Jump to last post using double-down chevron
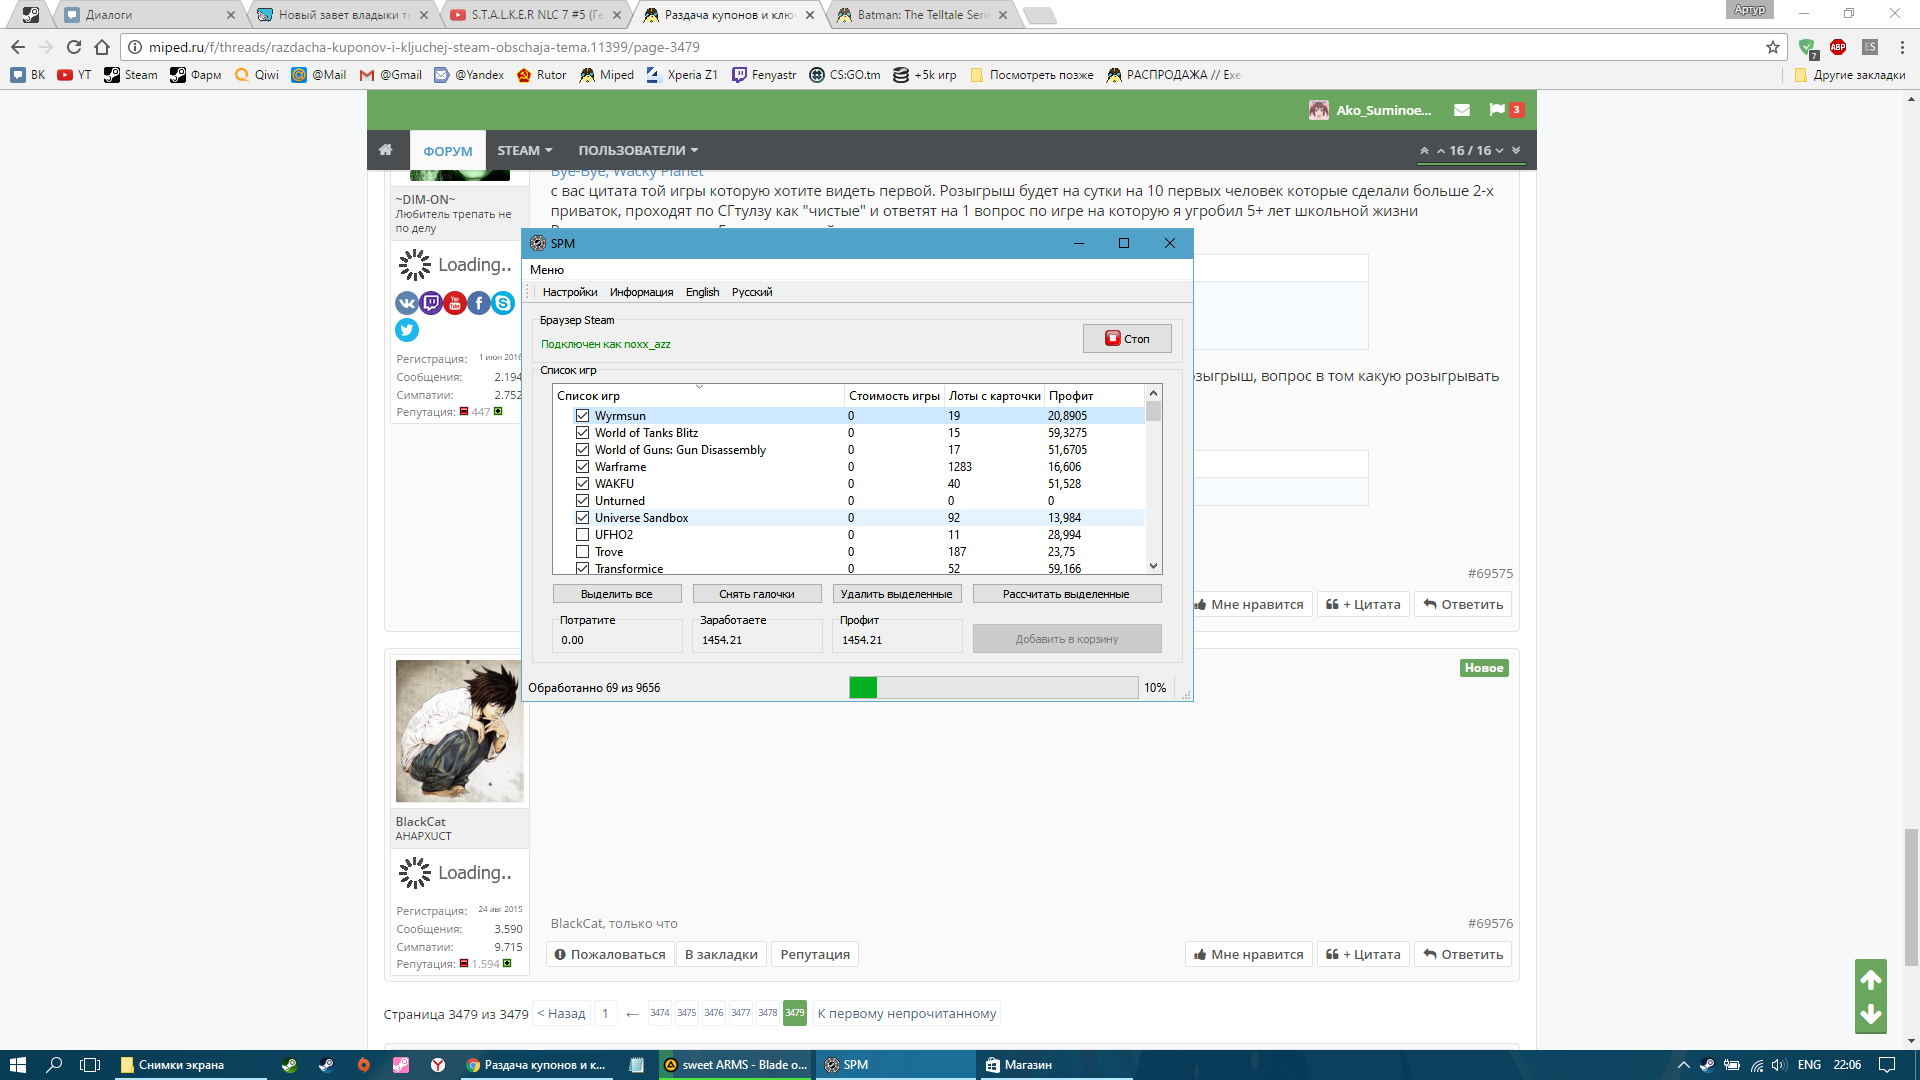 coord(1516,151)
